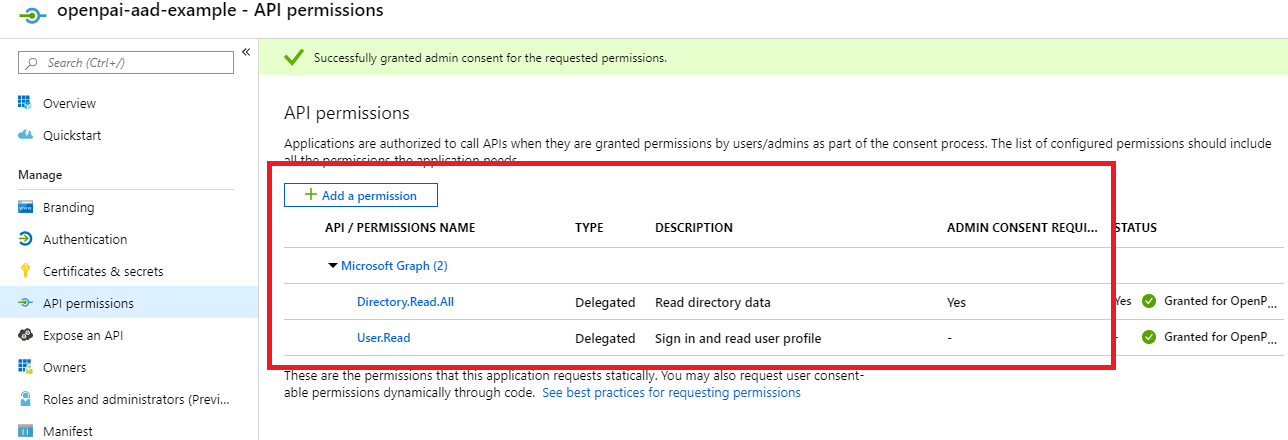Open Authentication settings
This screenshot has height=440, width=1288.
point(85,239)
